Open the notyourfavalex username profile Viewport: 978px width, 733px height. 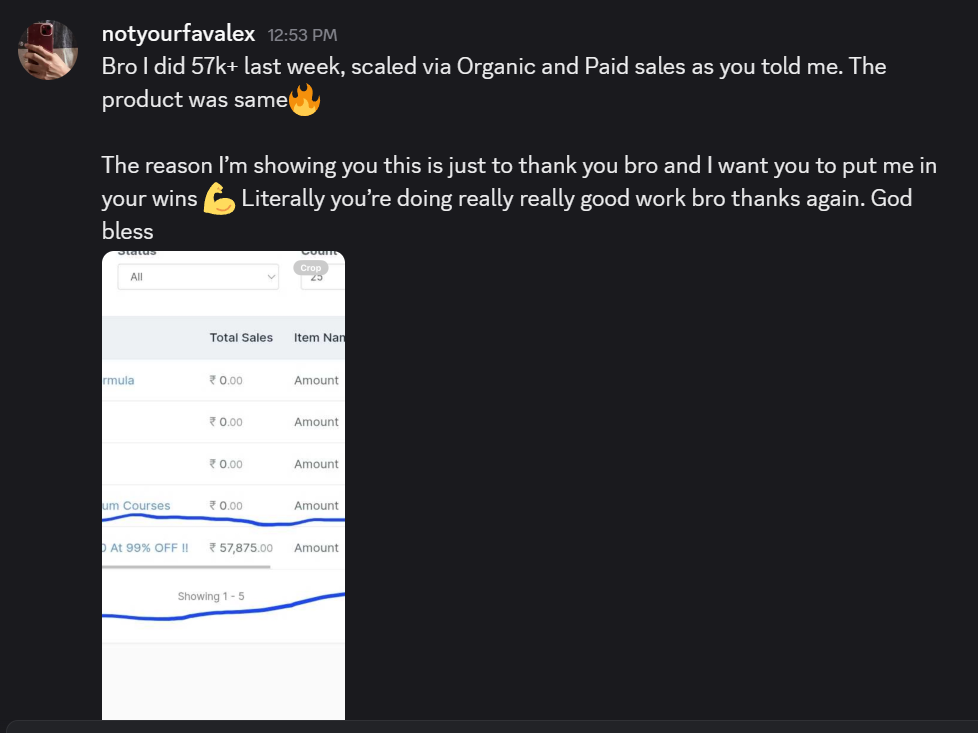(178, 34)
